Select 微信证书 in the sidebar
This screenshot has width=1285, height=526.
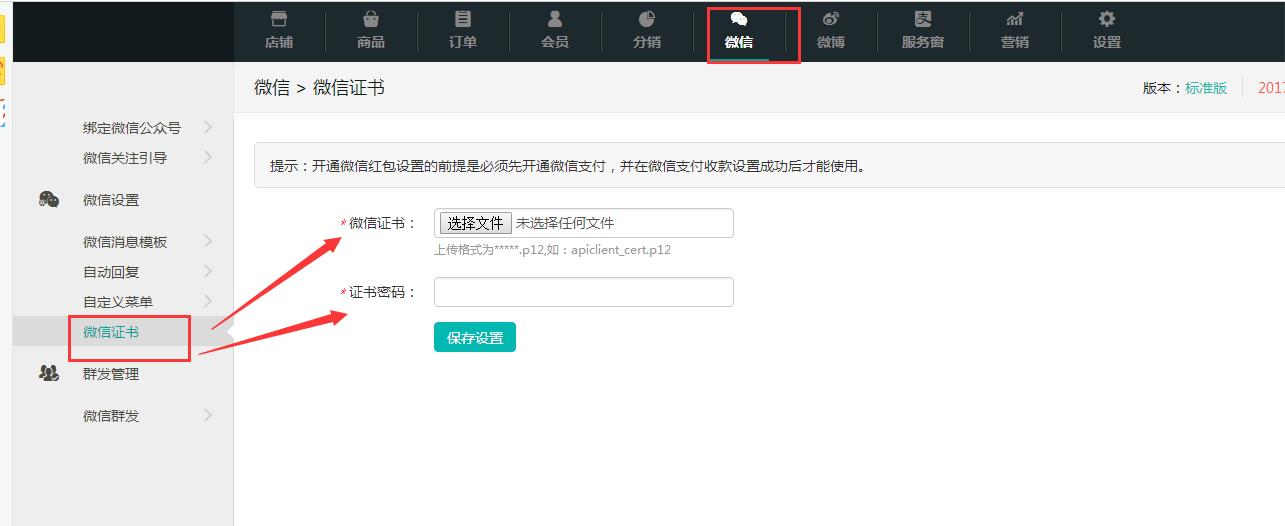click(x=111, y=332)
